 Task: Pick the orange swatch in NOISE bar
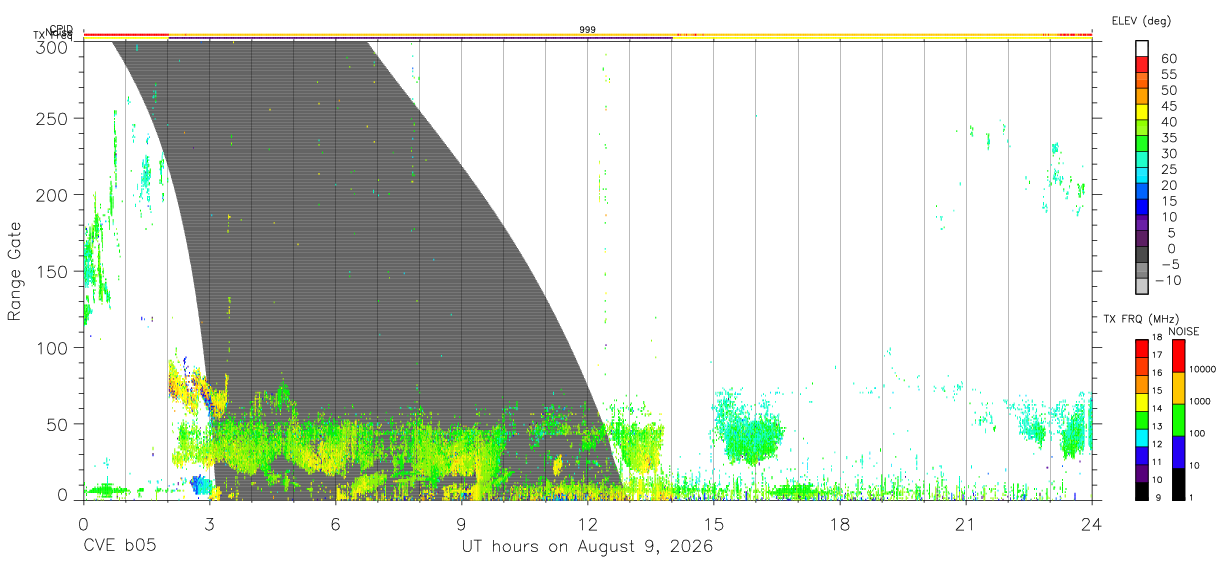click(1178, 388)
